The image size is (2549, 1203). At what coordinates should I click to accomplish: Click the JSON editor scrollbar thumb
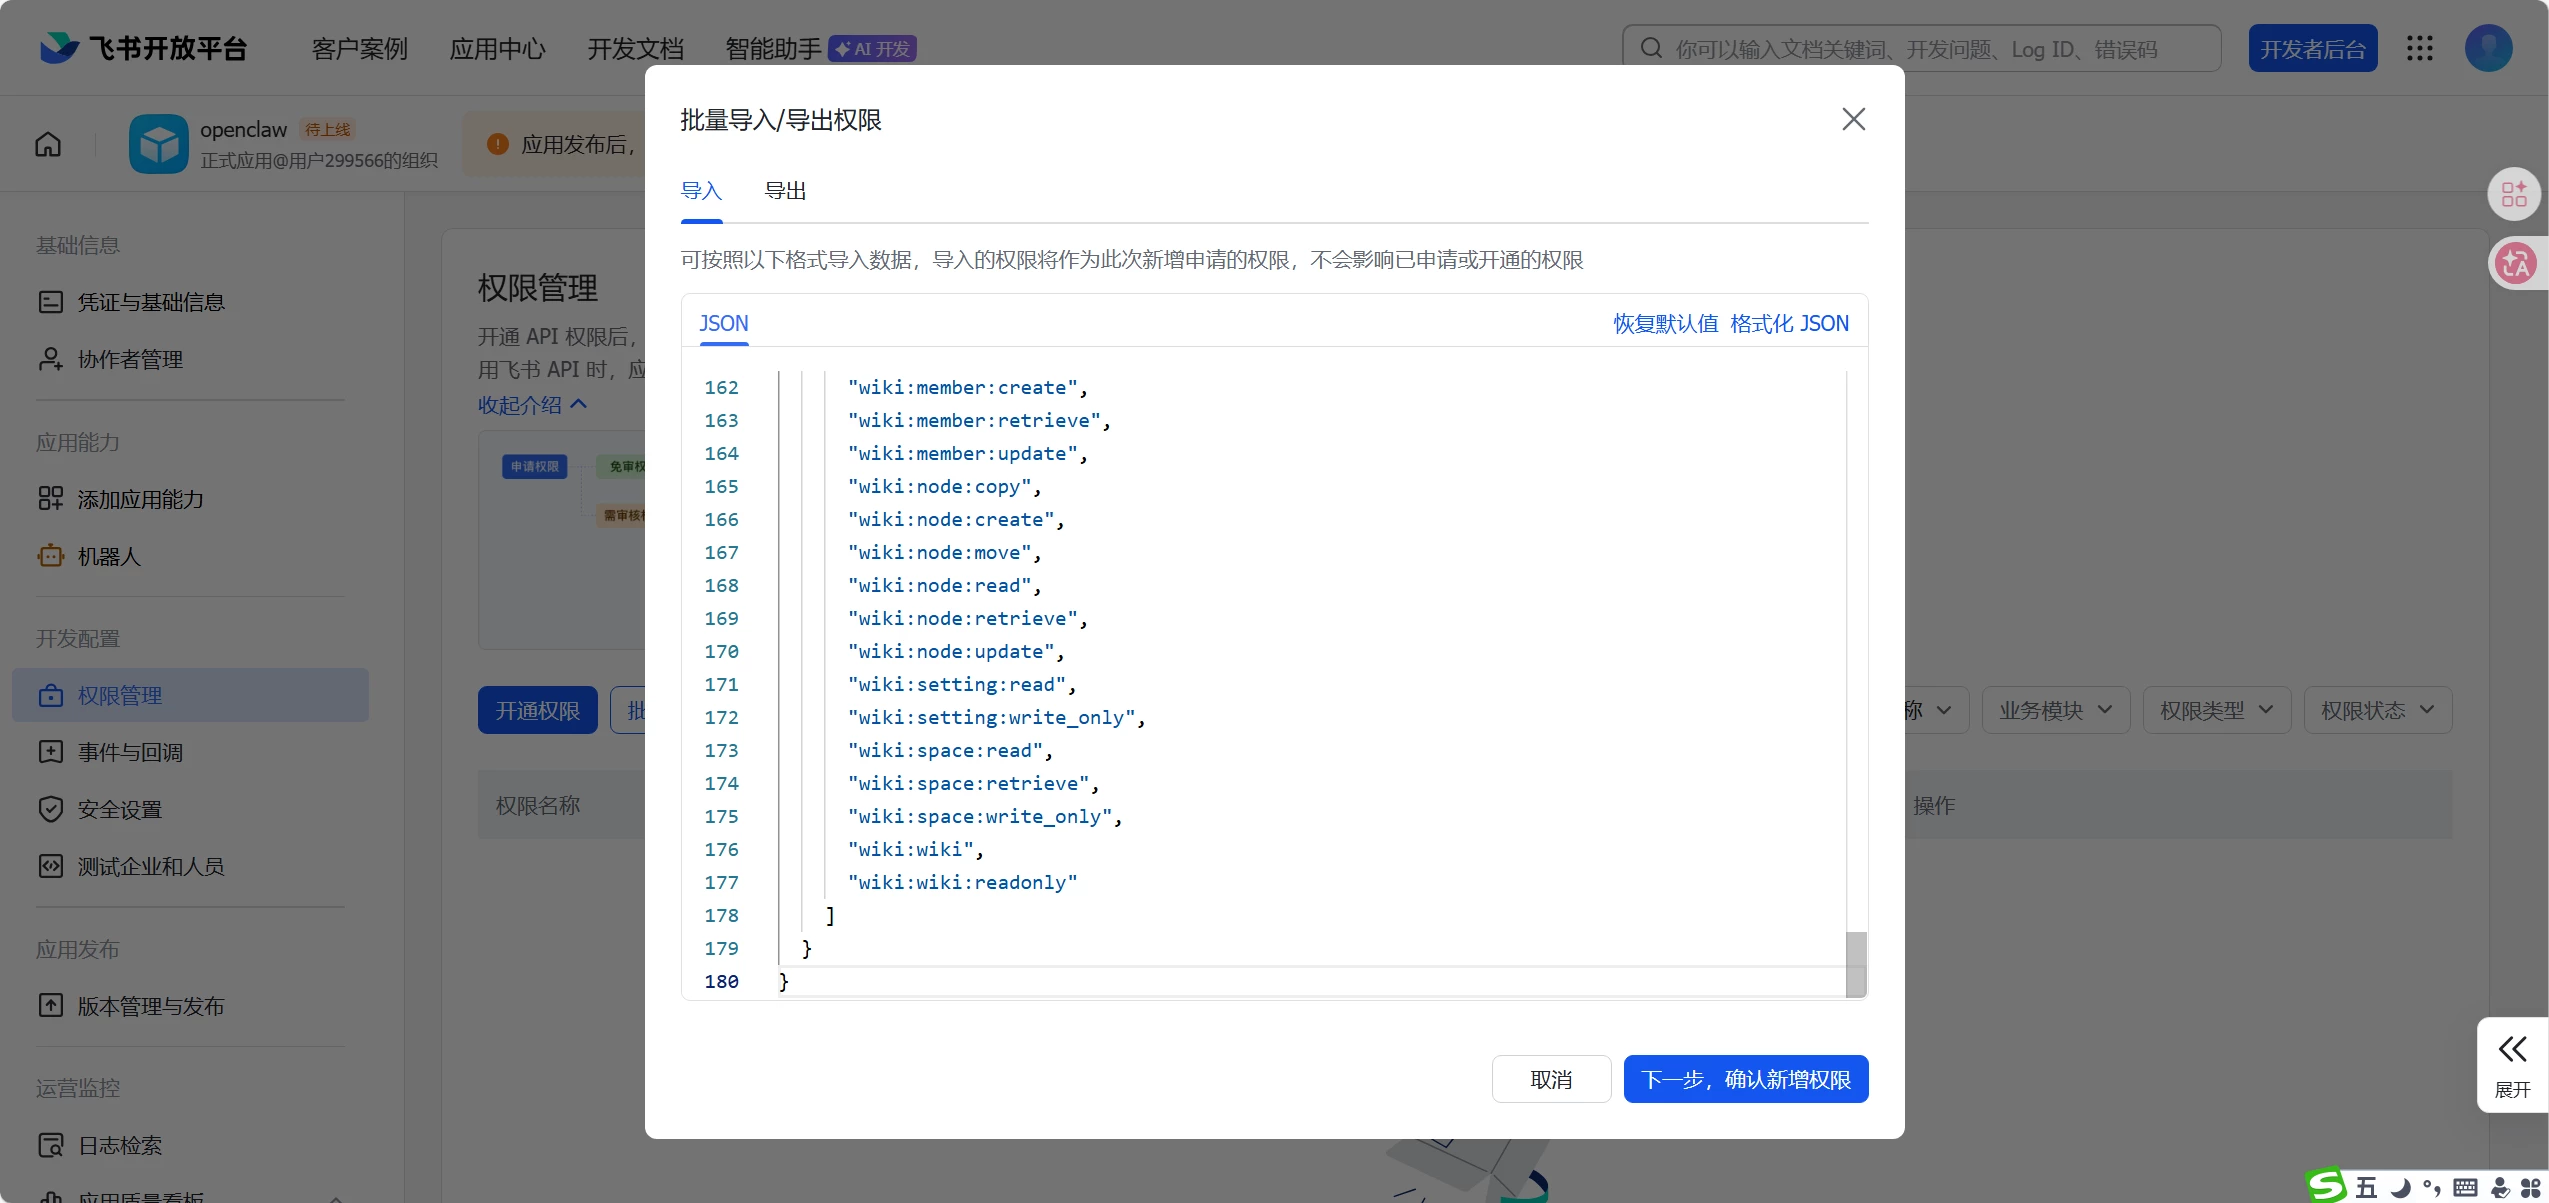point(1855,963)
